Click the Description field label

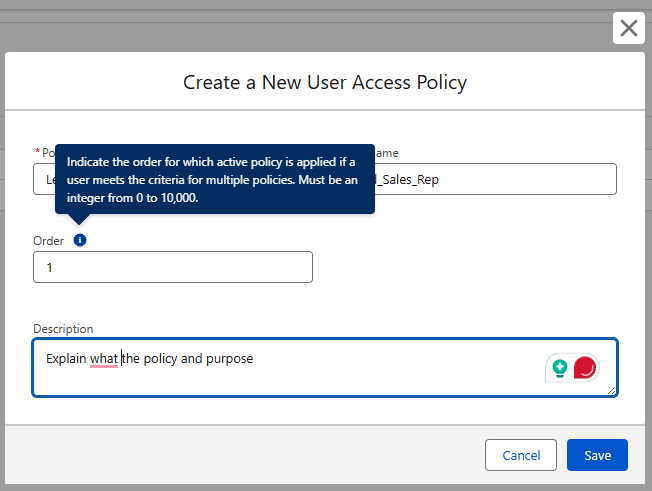click(63, 329)
